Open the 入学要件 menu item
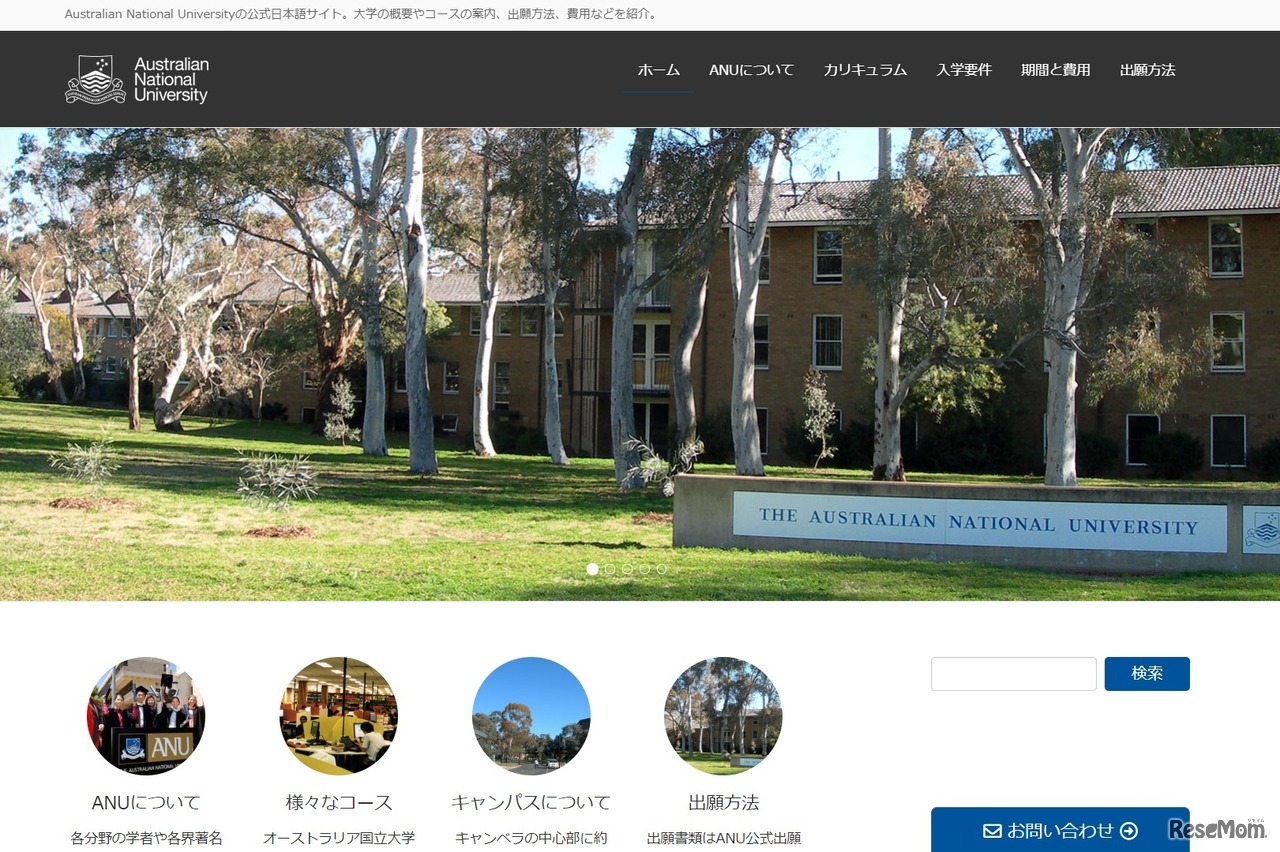 (x=964, y=70)
